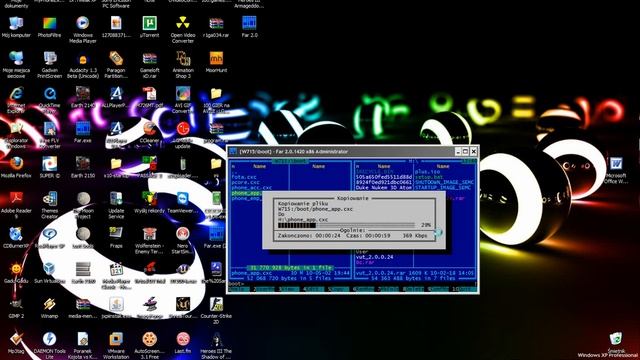
Task: Open the Nero StartSmart desktop icon
Action: pos(182,240)
